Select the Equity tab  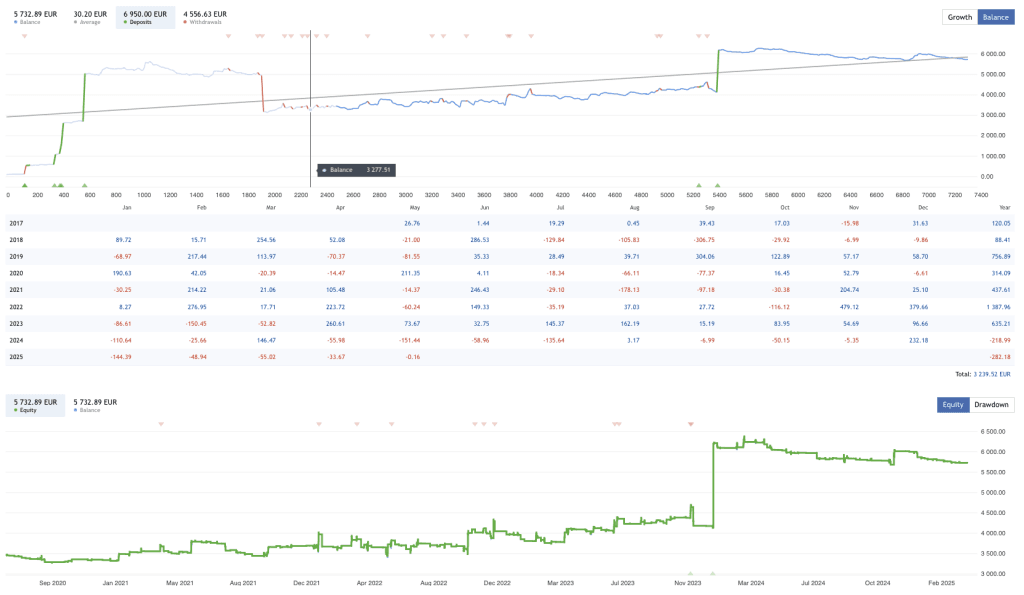coord(952,404)
